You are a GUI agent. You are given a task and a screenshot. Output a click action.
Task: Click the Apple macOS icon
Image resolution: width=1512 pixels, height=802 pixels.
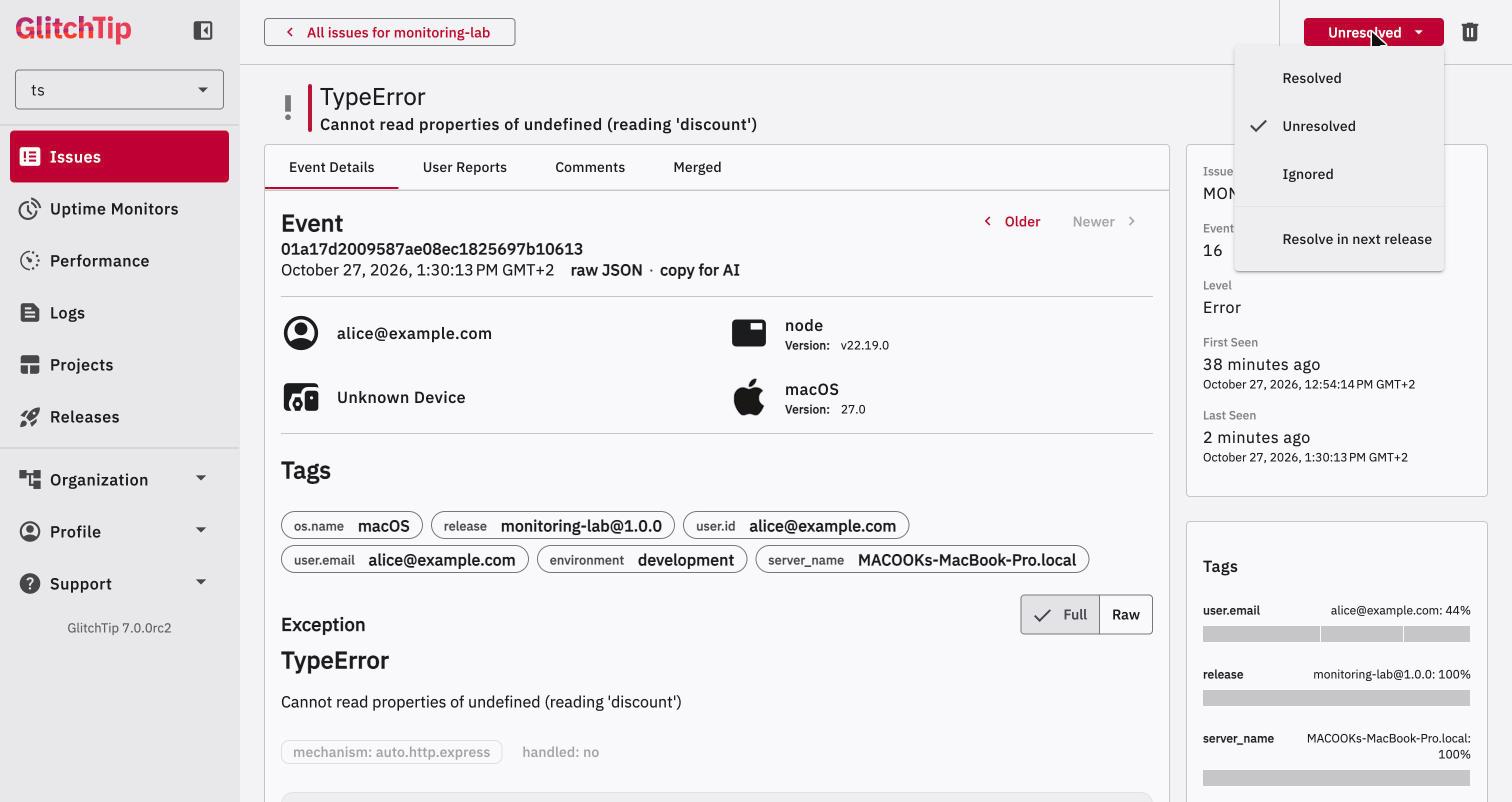click(749, 397)
